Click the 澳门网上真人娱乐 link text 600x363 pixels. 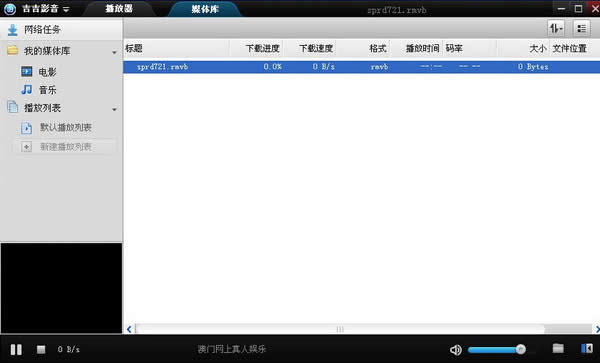pos(232,349)
